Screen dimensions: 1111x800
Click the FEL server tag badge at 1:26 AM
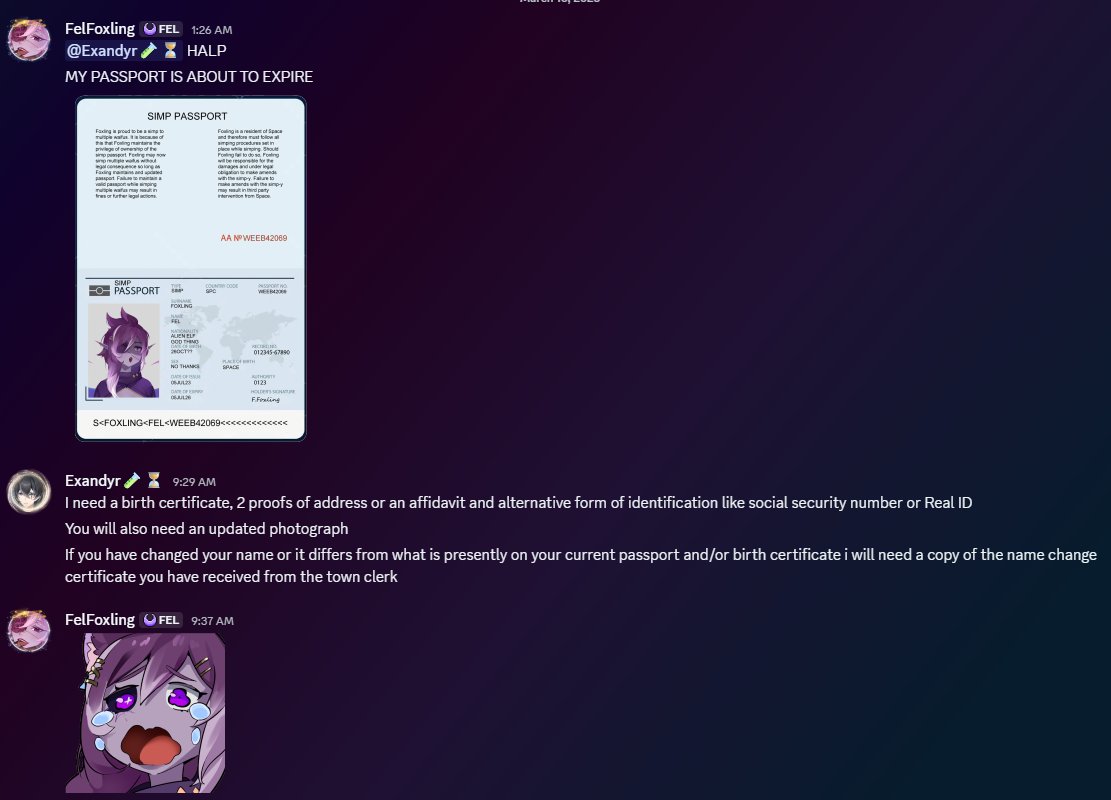(162, 29)
